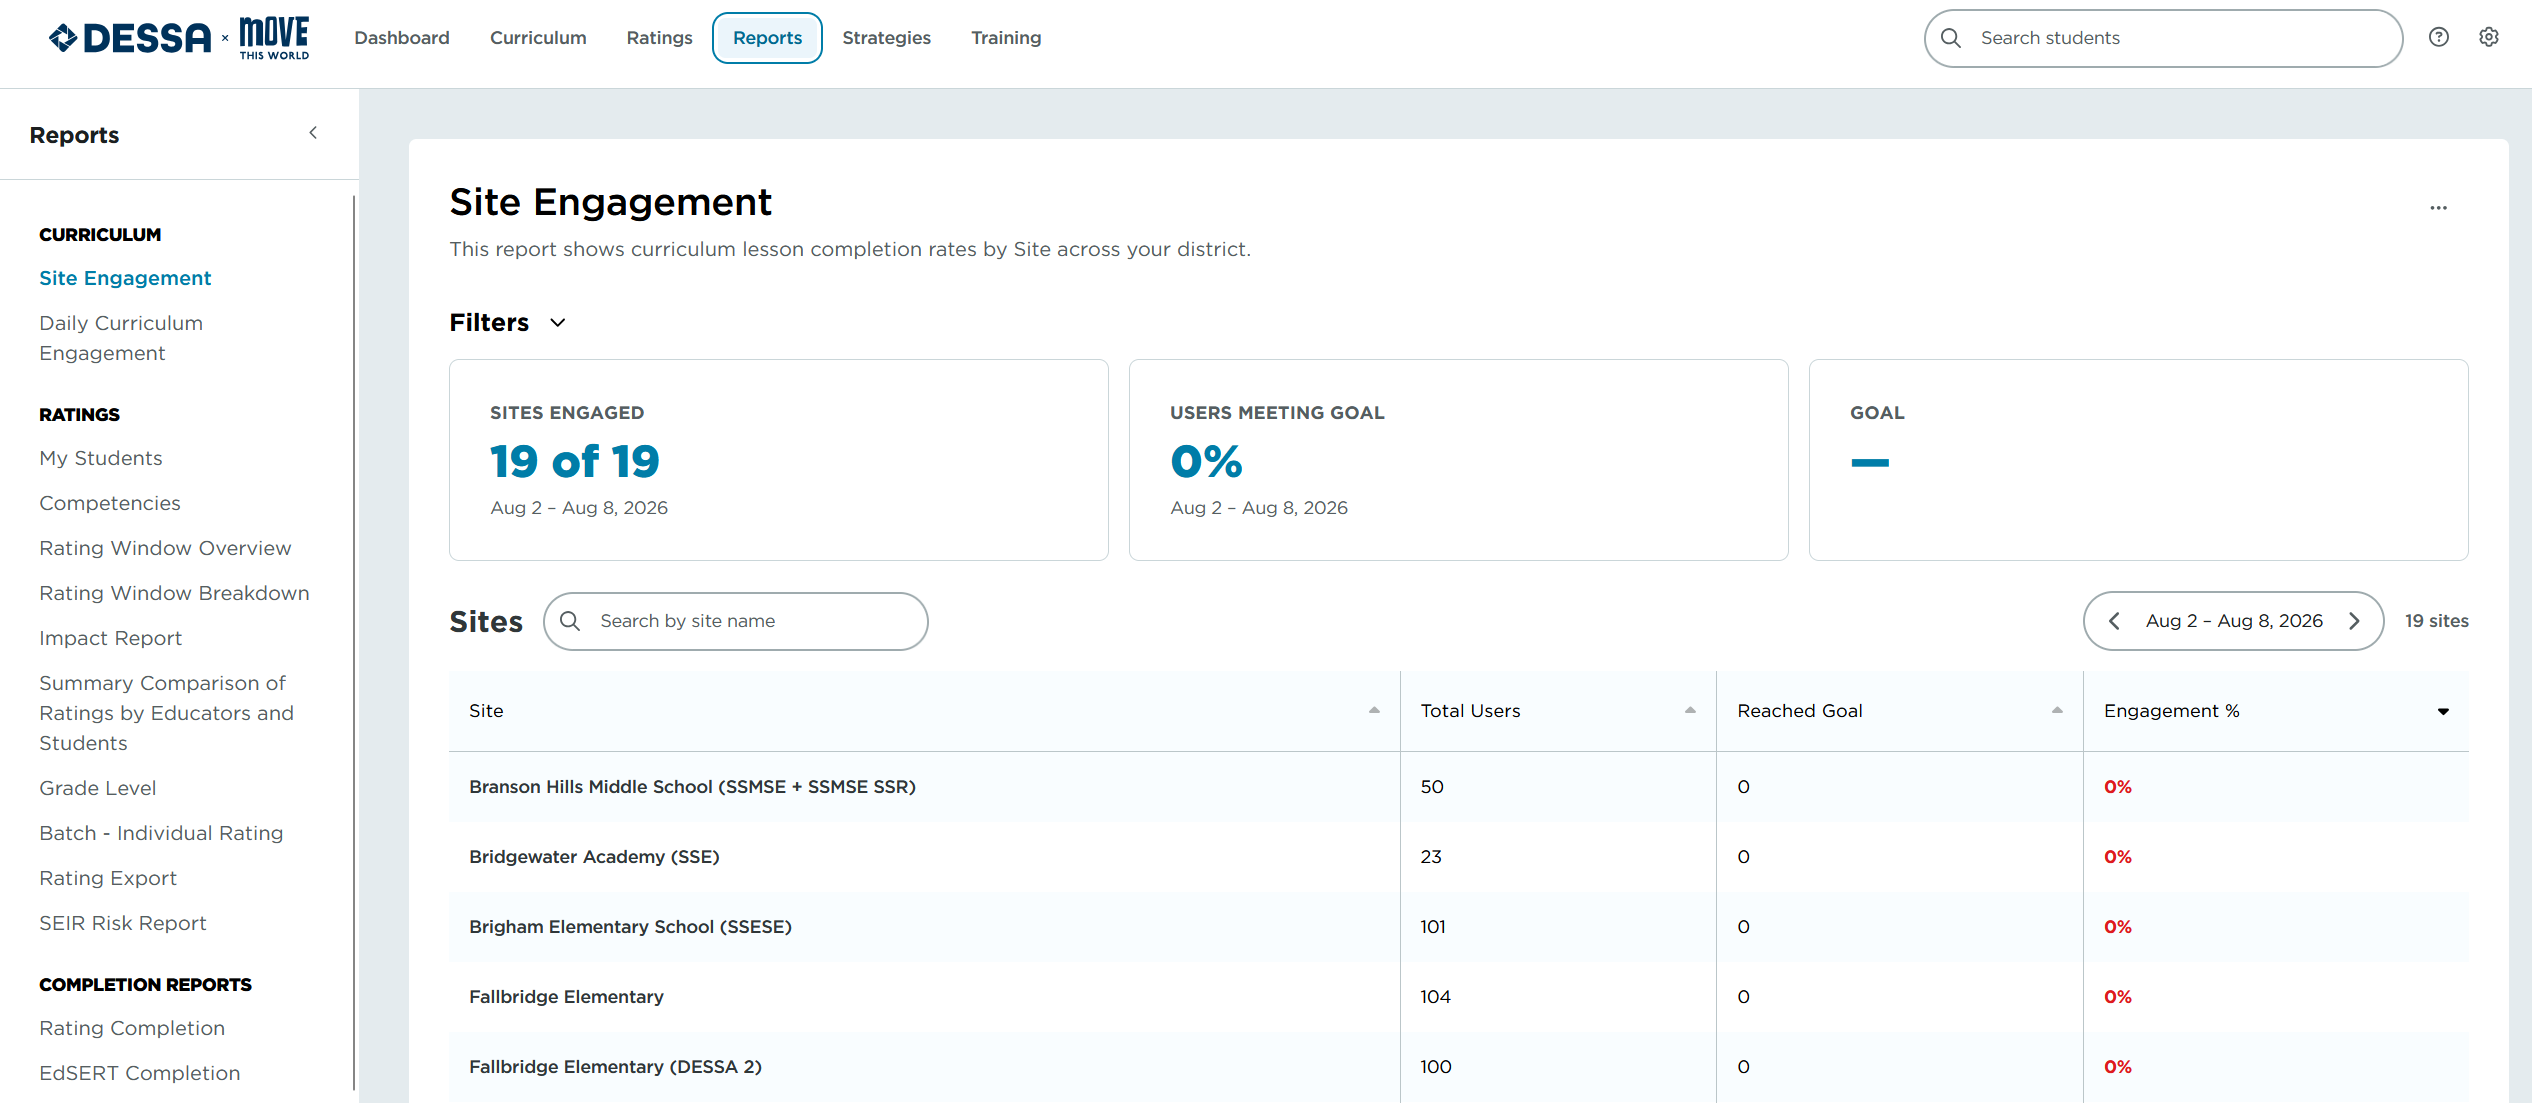2532x1103 pixels.
Task: Open Summary Comparison of Ratings report
Action: click(167, 713)
